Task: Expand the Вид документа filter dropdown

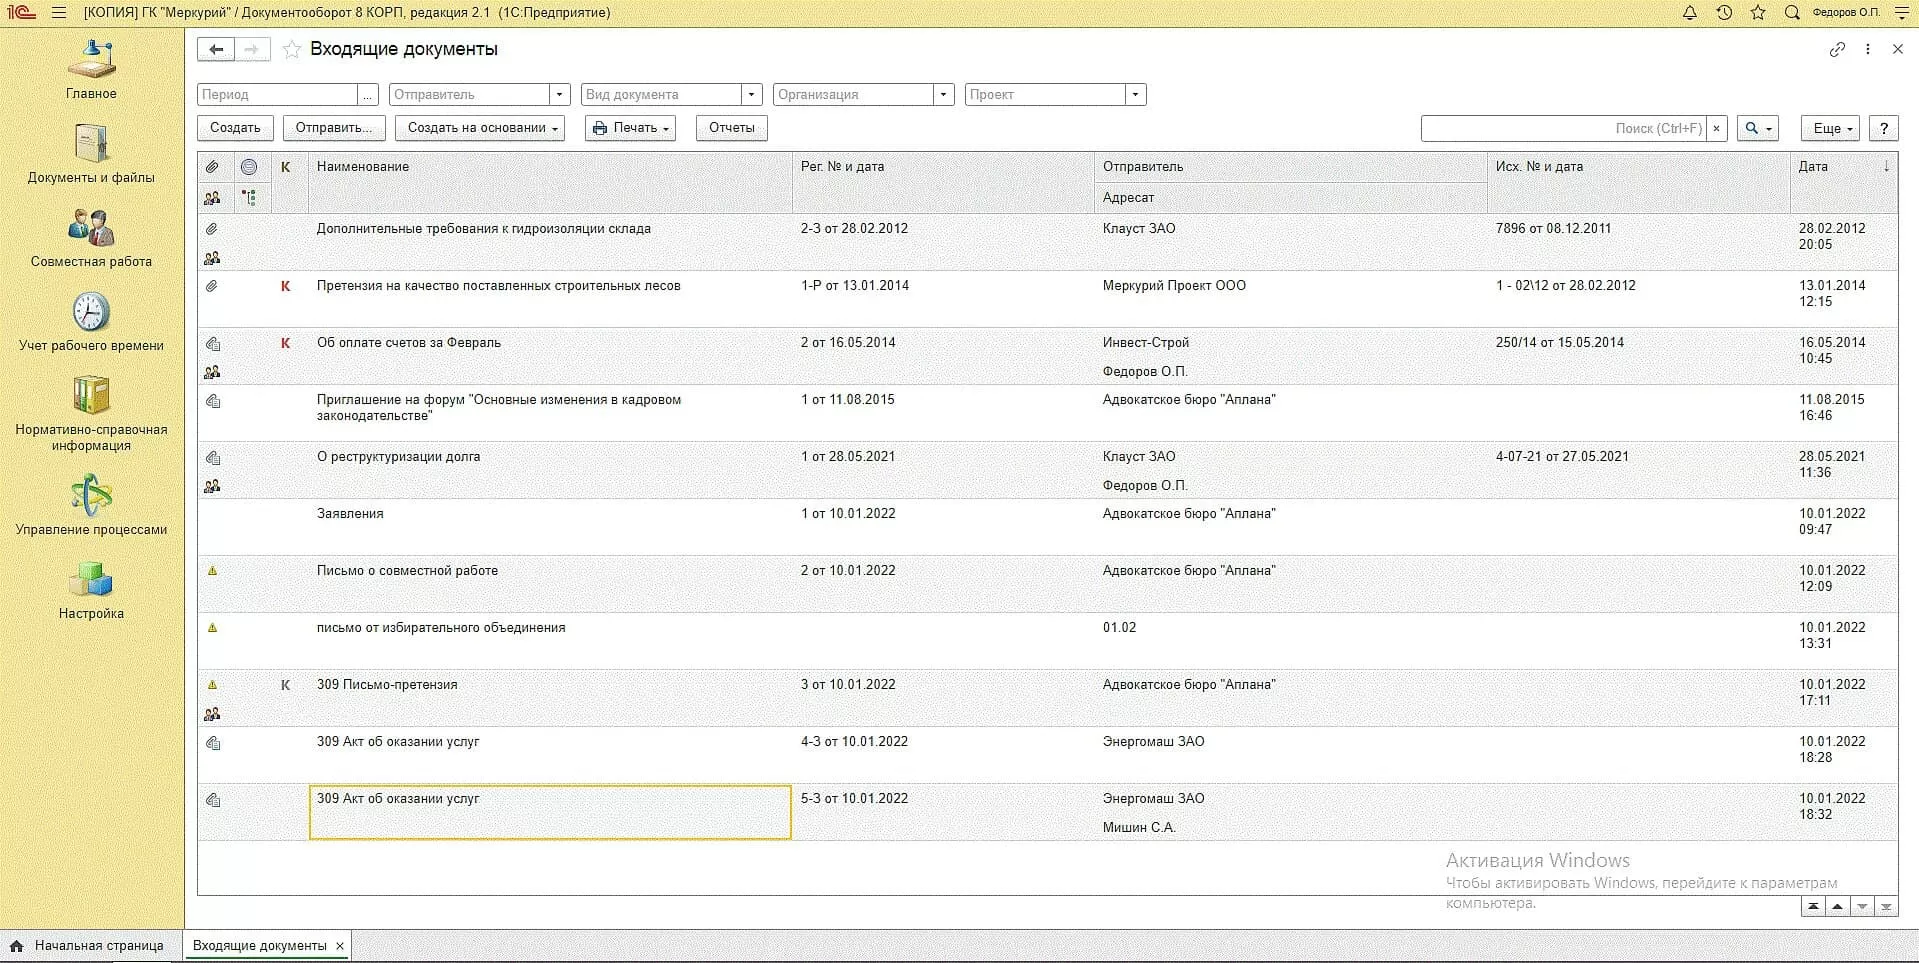Action: [751, 95]
